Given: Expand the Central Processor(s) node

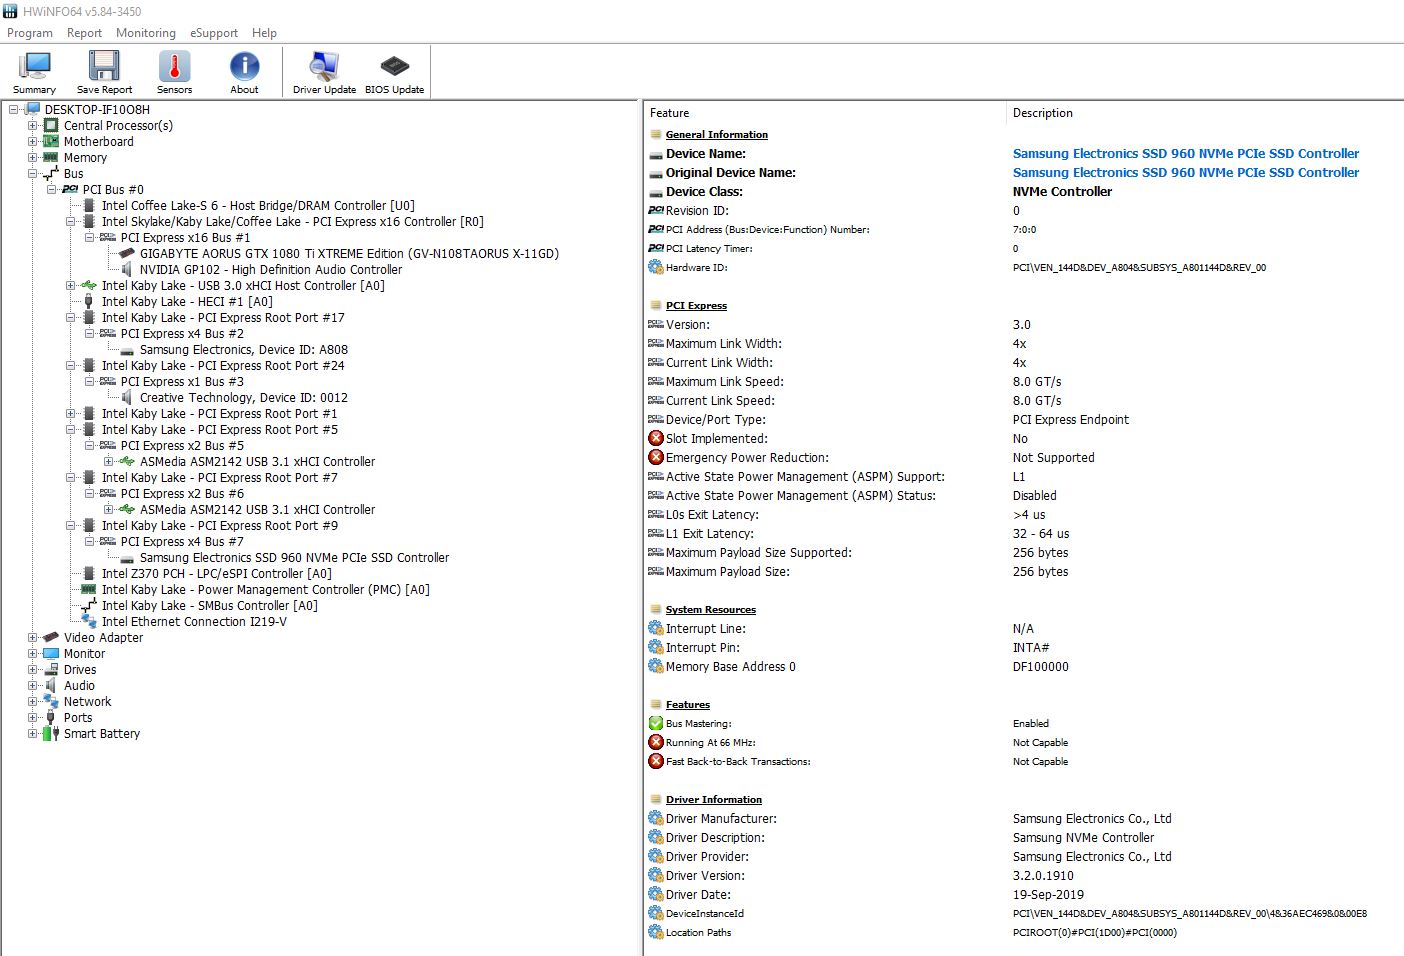Looking at the screenshot, I should [x=33, y=126].
